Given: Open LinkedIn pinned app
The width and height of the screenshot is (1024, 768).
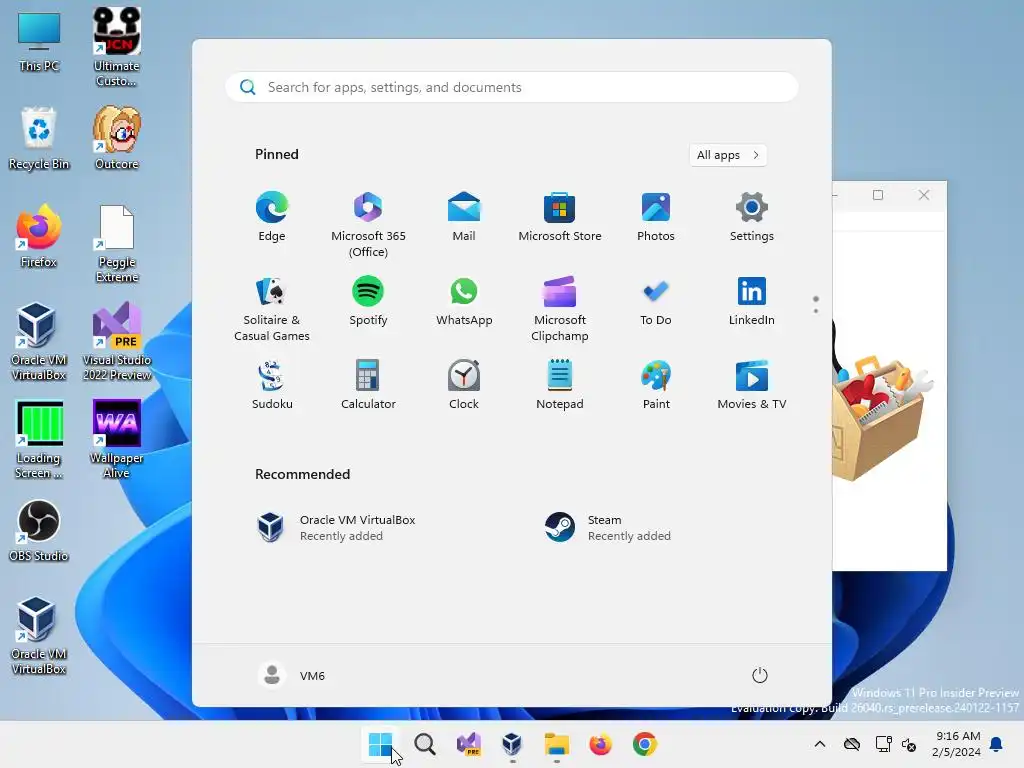Looking at the screenshot, I should [x=752, y=302].
